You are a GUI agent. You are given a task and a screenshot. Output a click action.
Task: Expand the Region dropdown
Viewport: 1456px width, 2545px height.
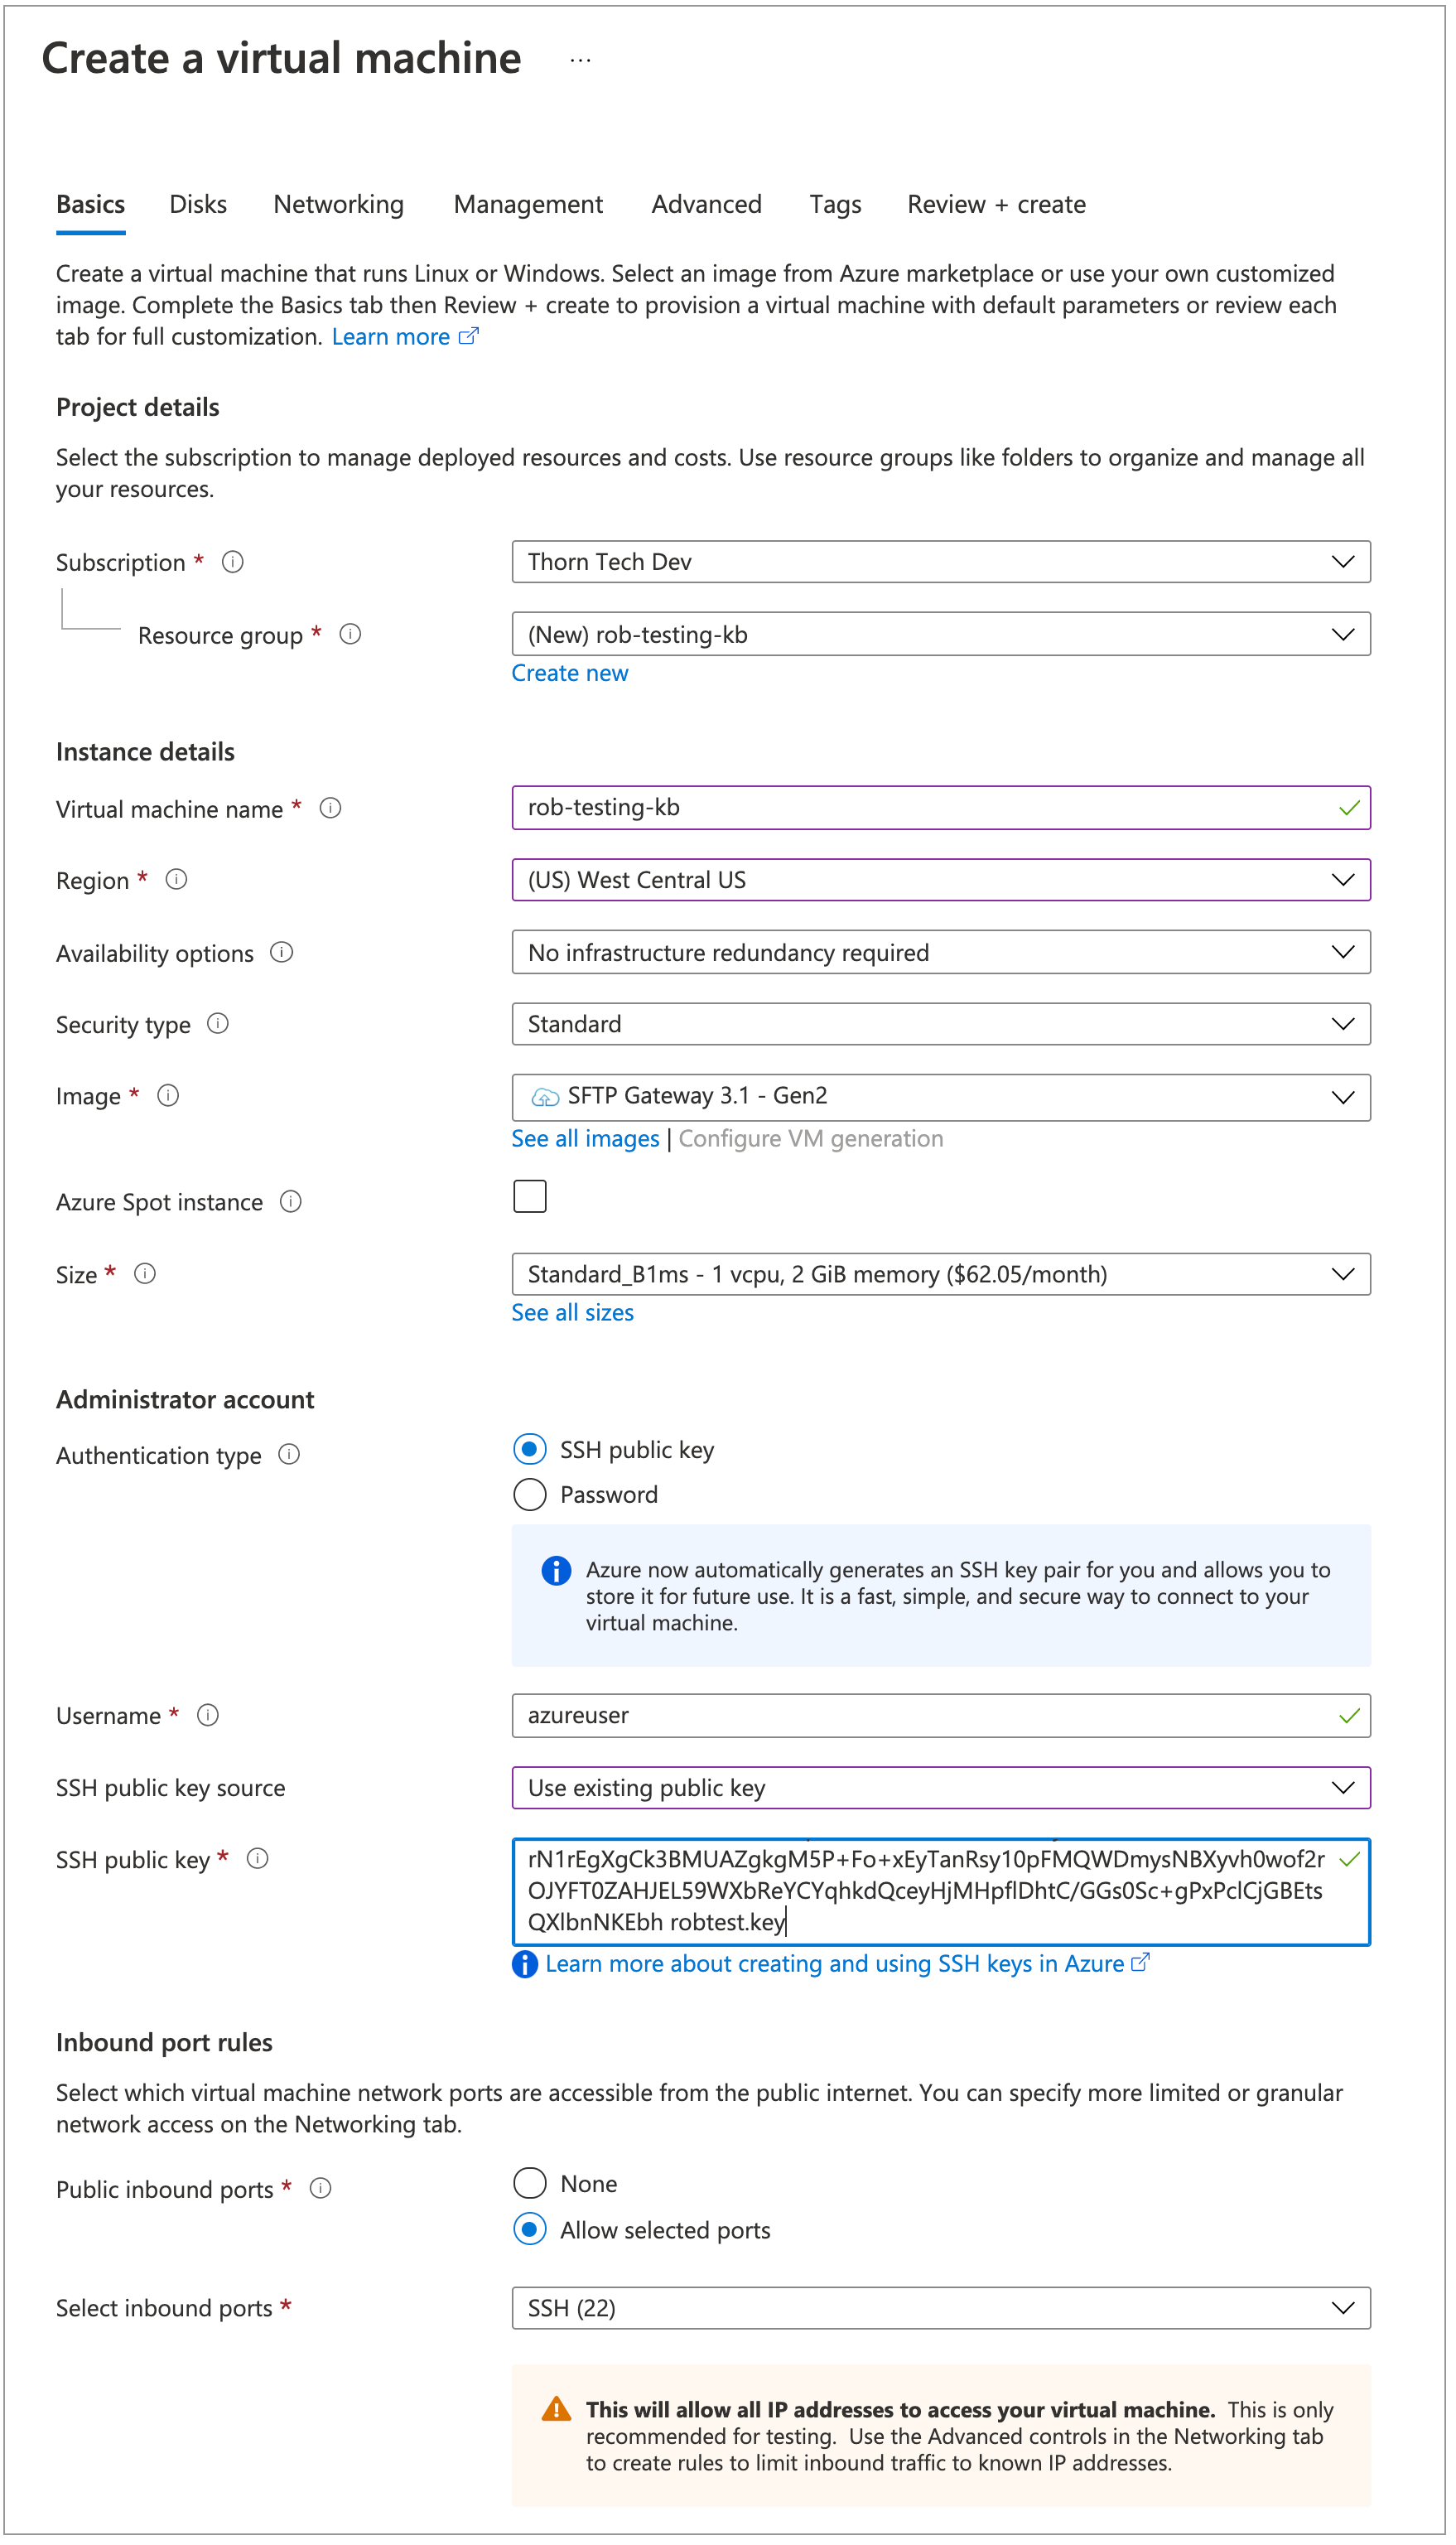941,880
